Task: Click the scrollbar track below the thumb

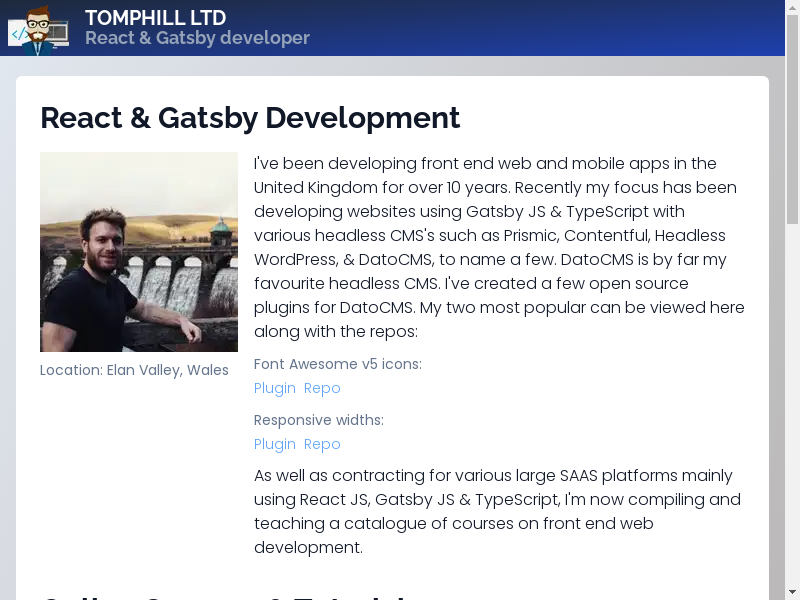Action: tap(792, 400)
